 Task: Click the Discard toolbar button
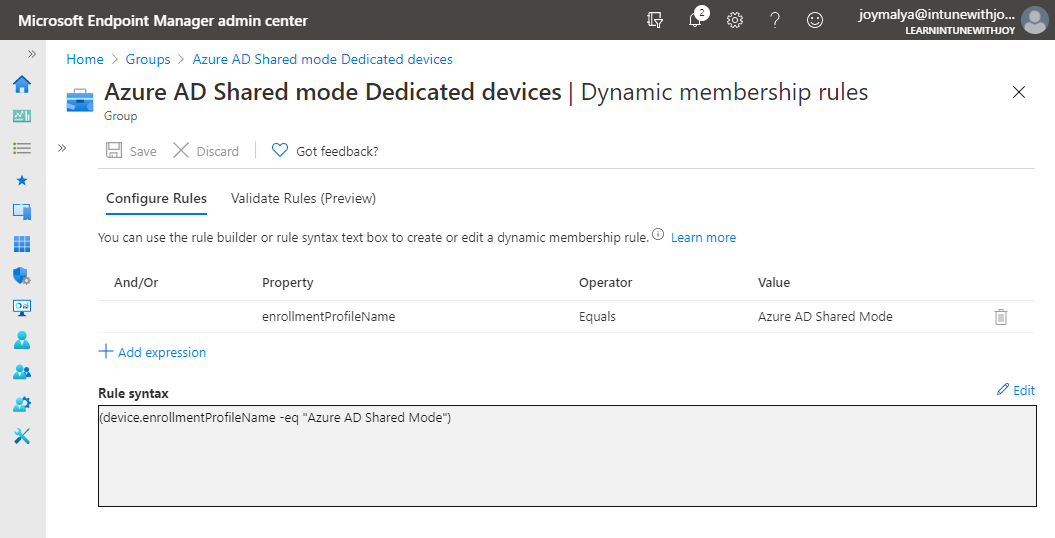pos(206,151)
